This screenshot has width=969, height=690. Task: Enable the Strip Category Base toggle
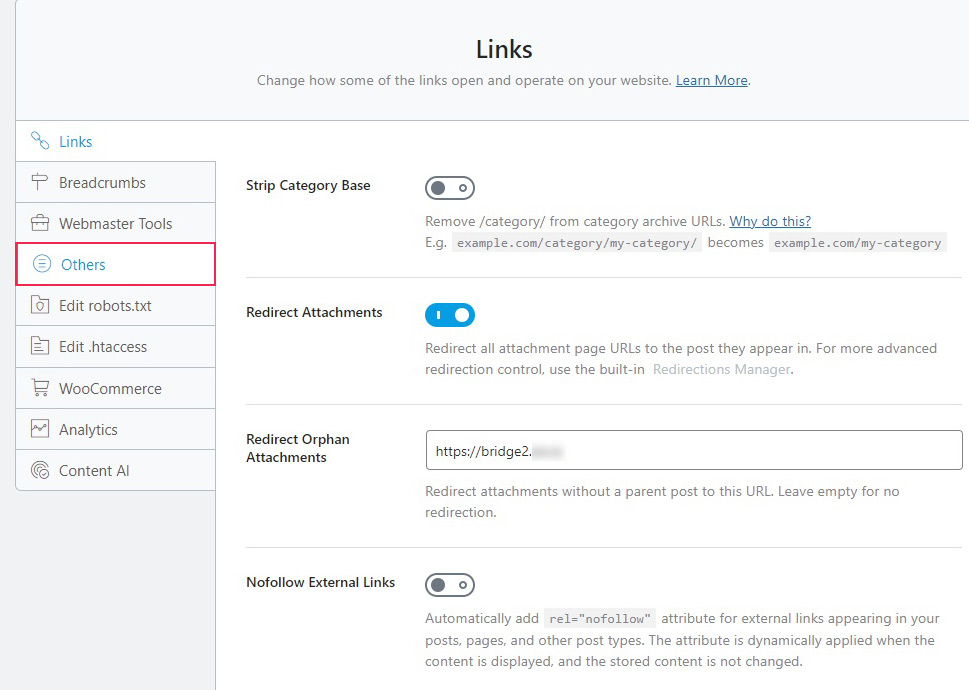click(x=449, y=188)
